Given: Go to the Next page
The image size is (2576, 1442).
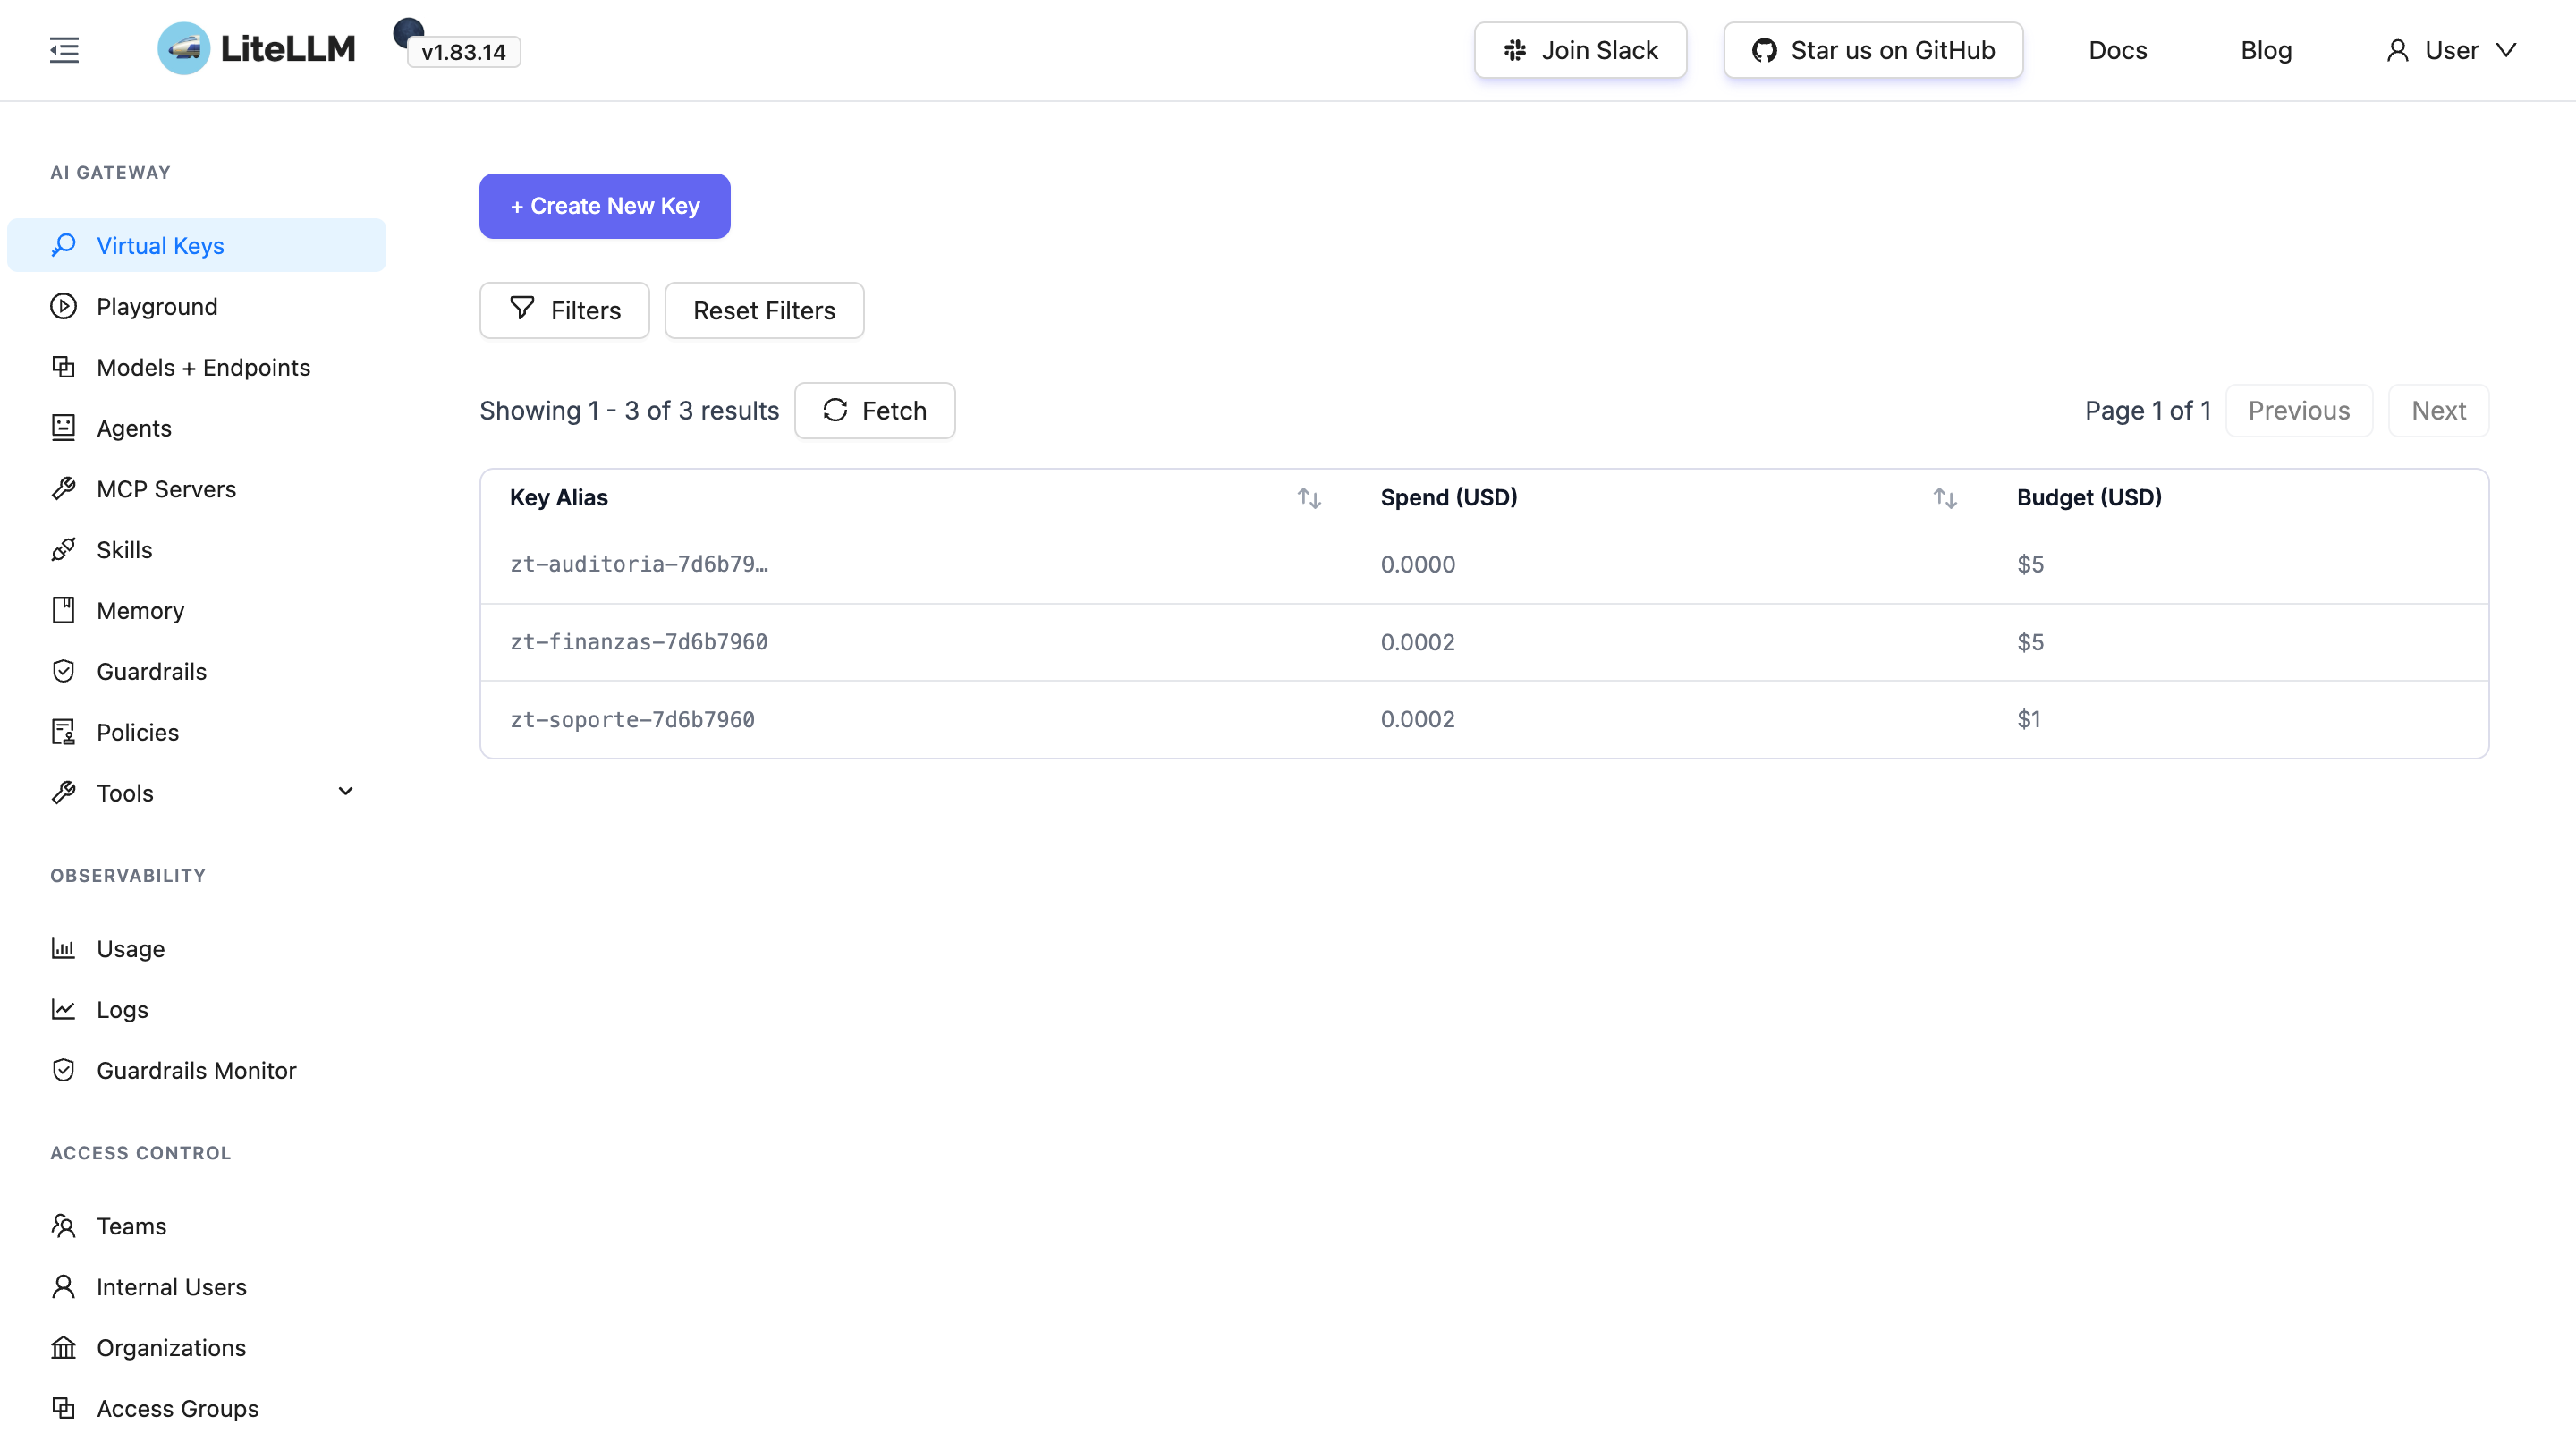Looking at the screenshot, I should coord(2439,410).
